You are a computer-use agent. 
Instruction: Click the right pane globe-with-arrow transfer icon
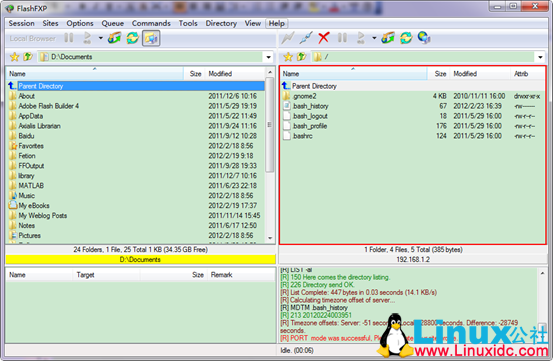point(388,38)
